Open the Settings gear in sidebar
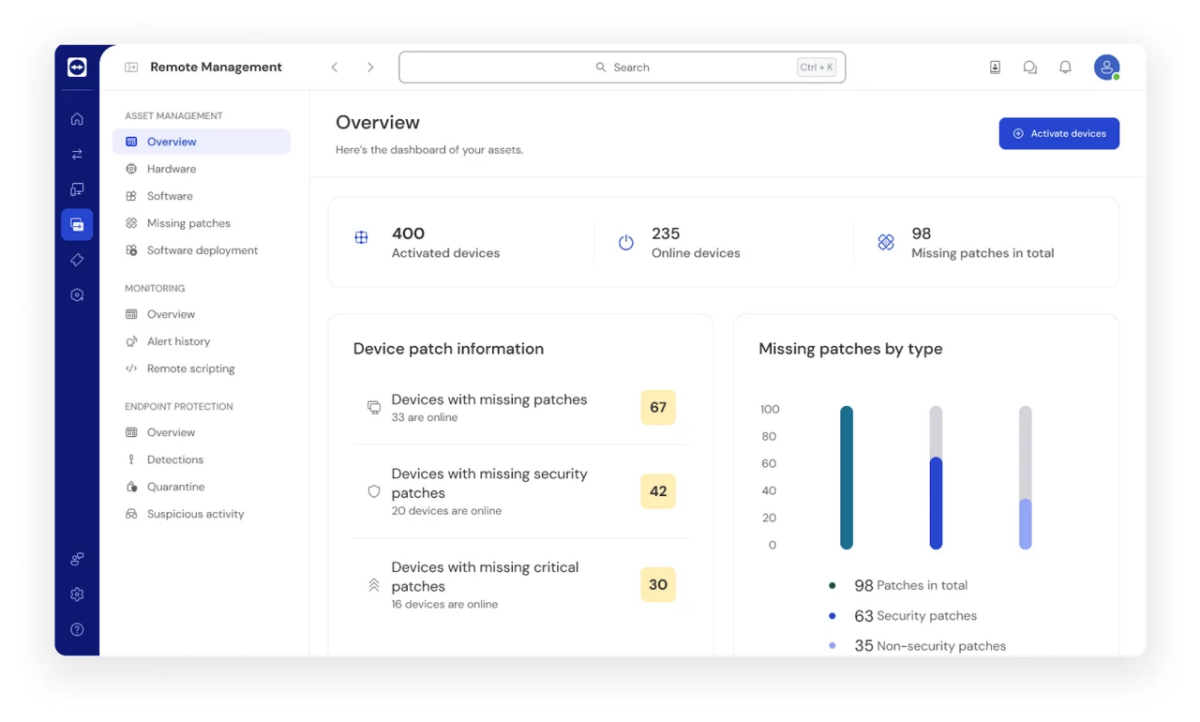 point(77,594)
